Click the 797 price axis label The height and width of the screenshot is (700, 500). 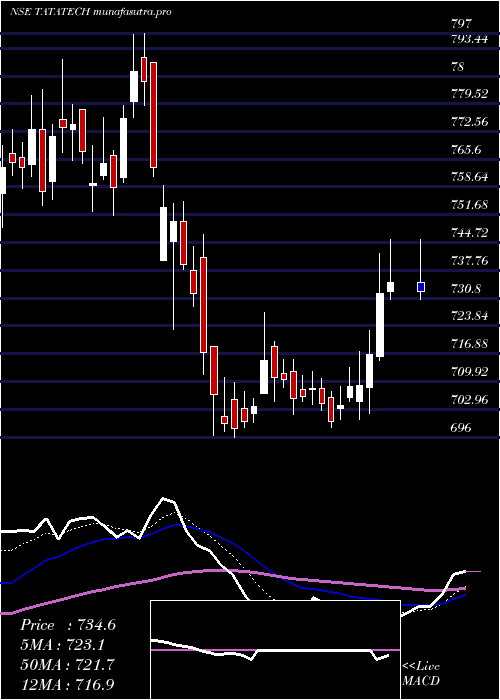[461, 24]
